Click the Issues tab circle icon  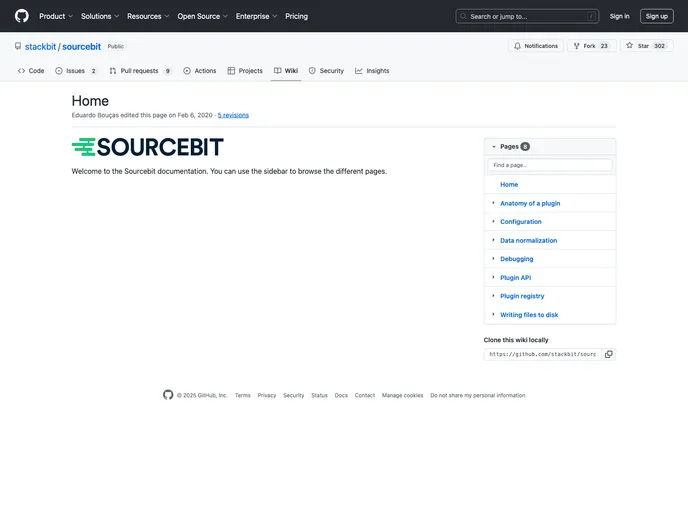59,71
